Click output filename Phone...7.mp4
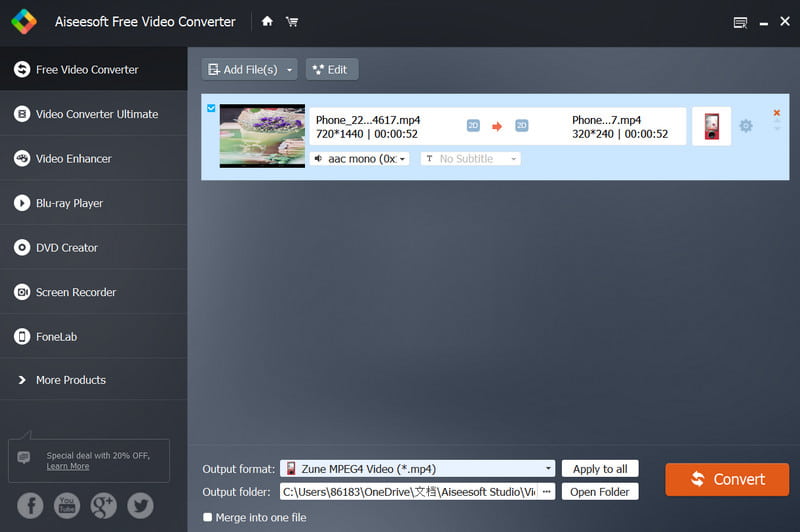This screenshot has height=532, width=800. (x=606, y=120)
